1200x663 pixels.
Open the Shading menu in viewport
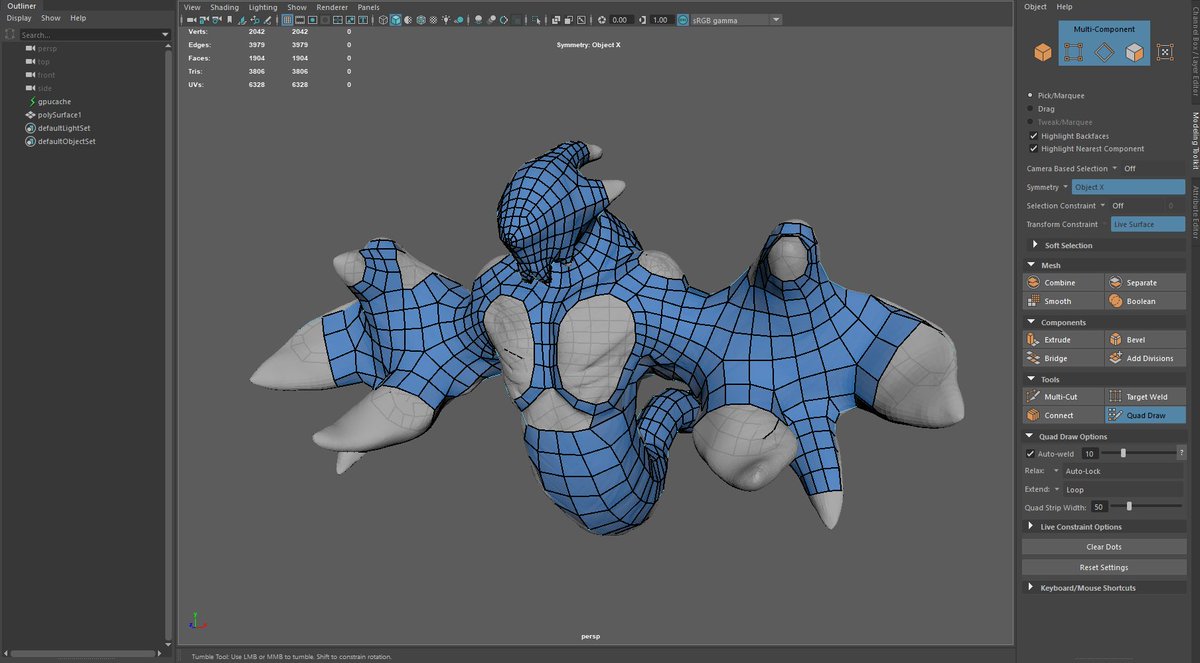tap(224, 7)
